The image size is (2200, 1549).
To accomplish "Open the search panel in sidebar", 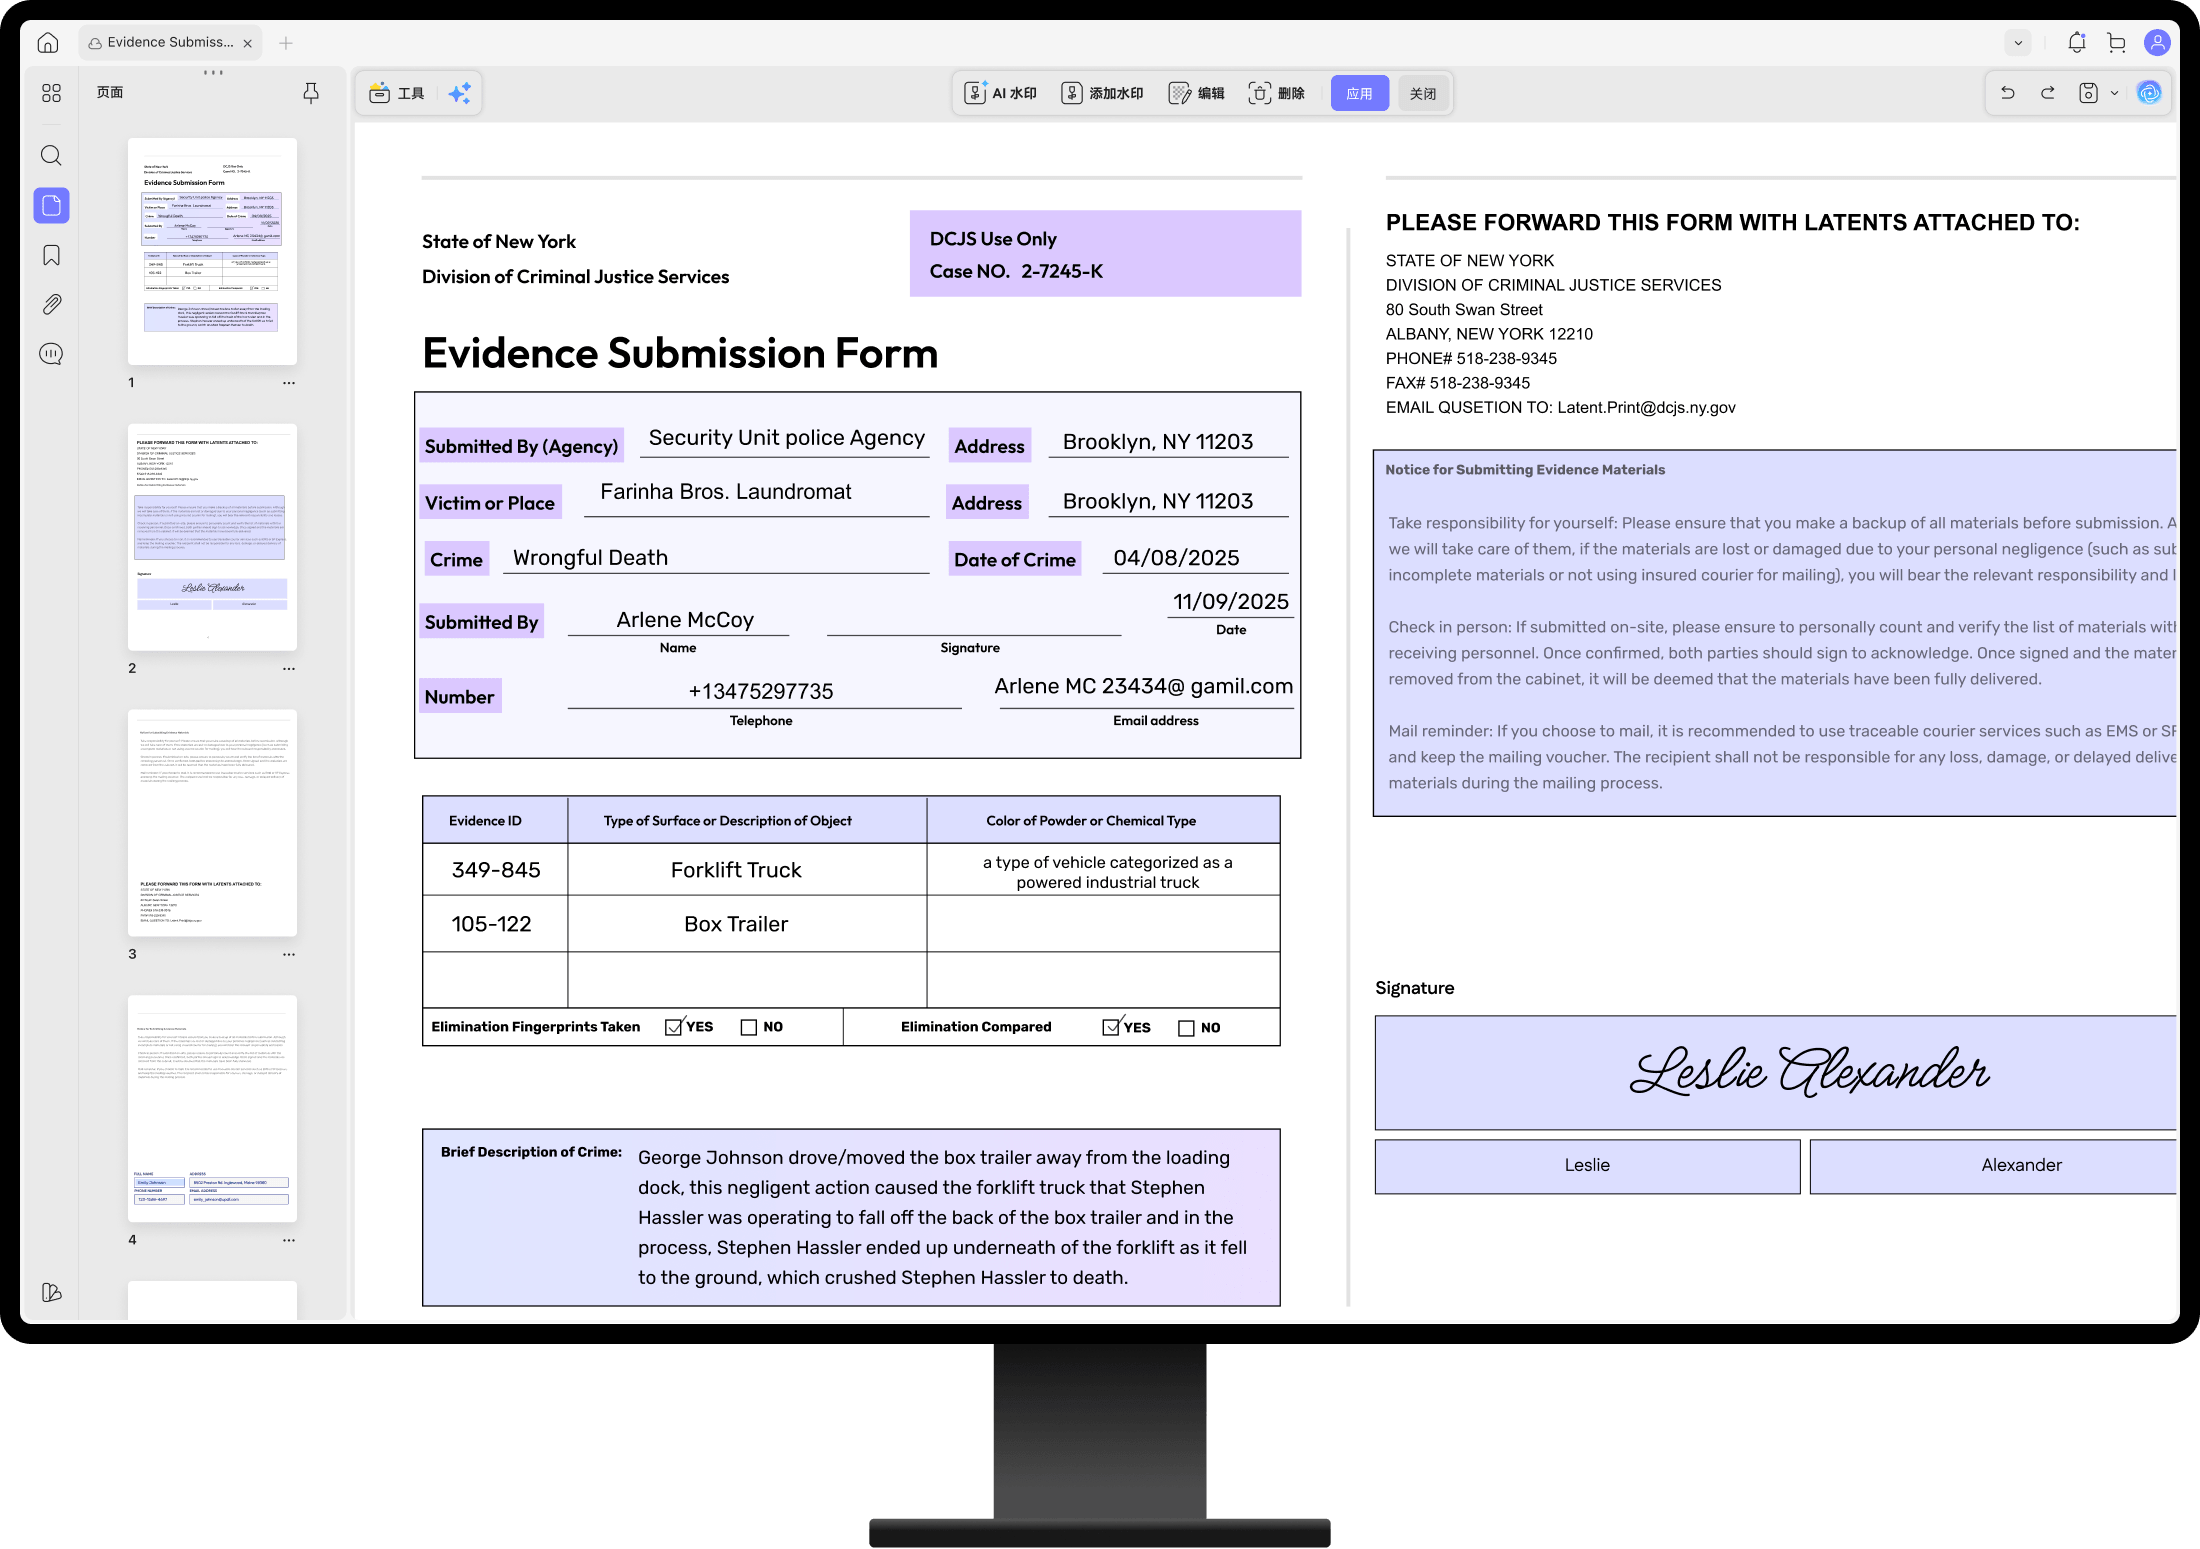I will (51, 155).
